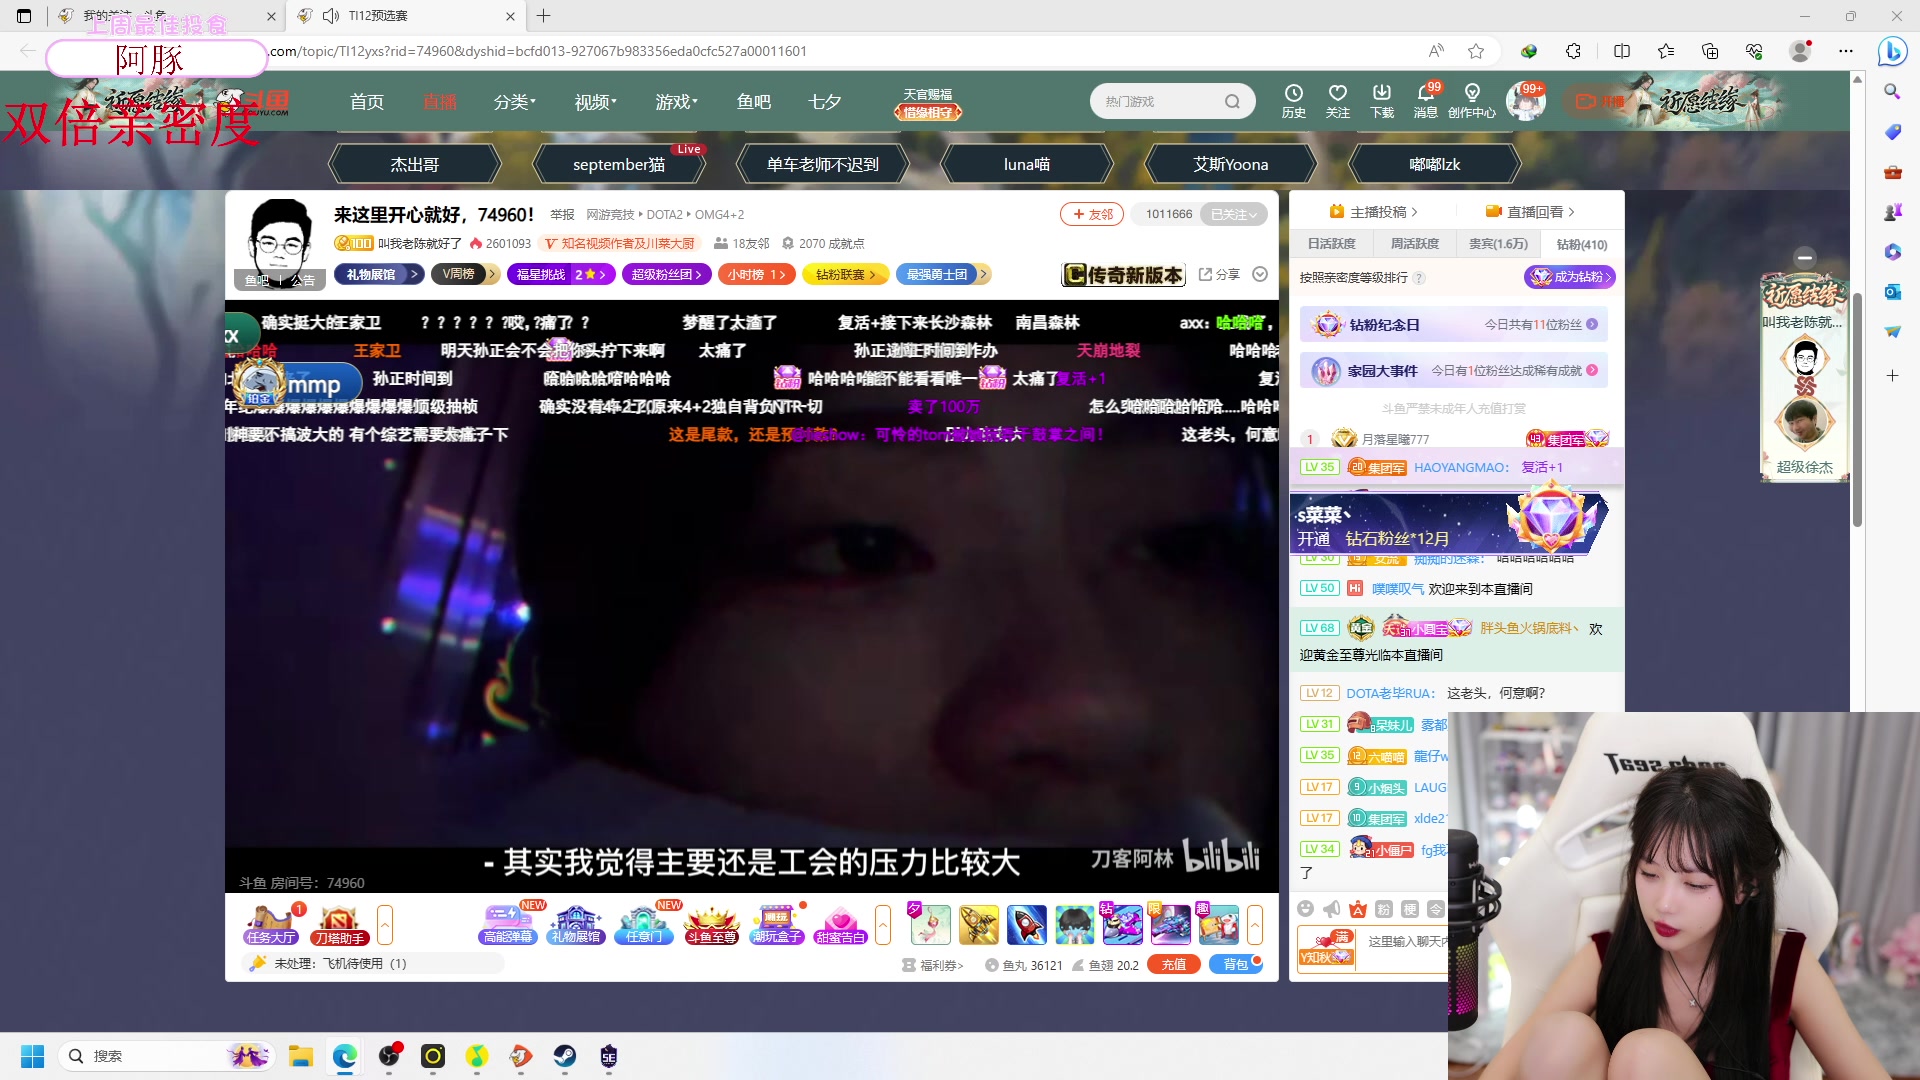Image resolution: width=1920 pixels, height=1080 pixels.
Task: Open the 潮玩盒子 icon
Action: coord(777,924)
